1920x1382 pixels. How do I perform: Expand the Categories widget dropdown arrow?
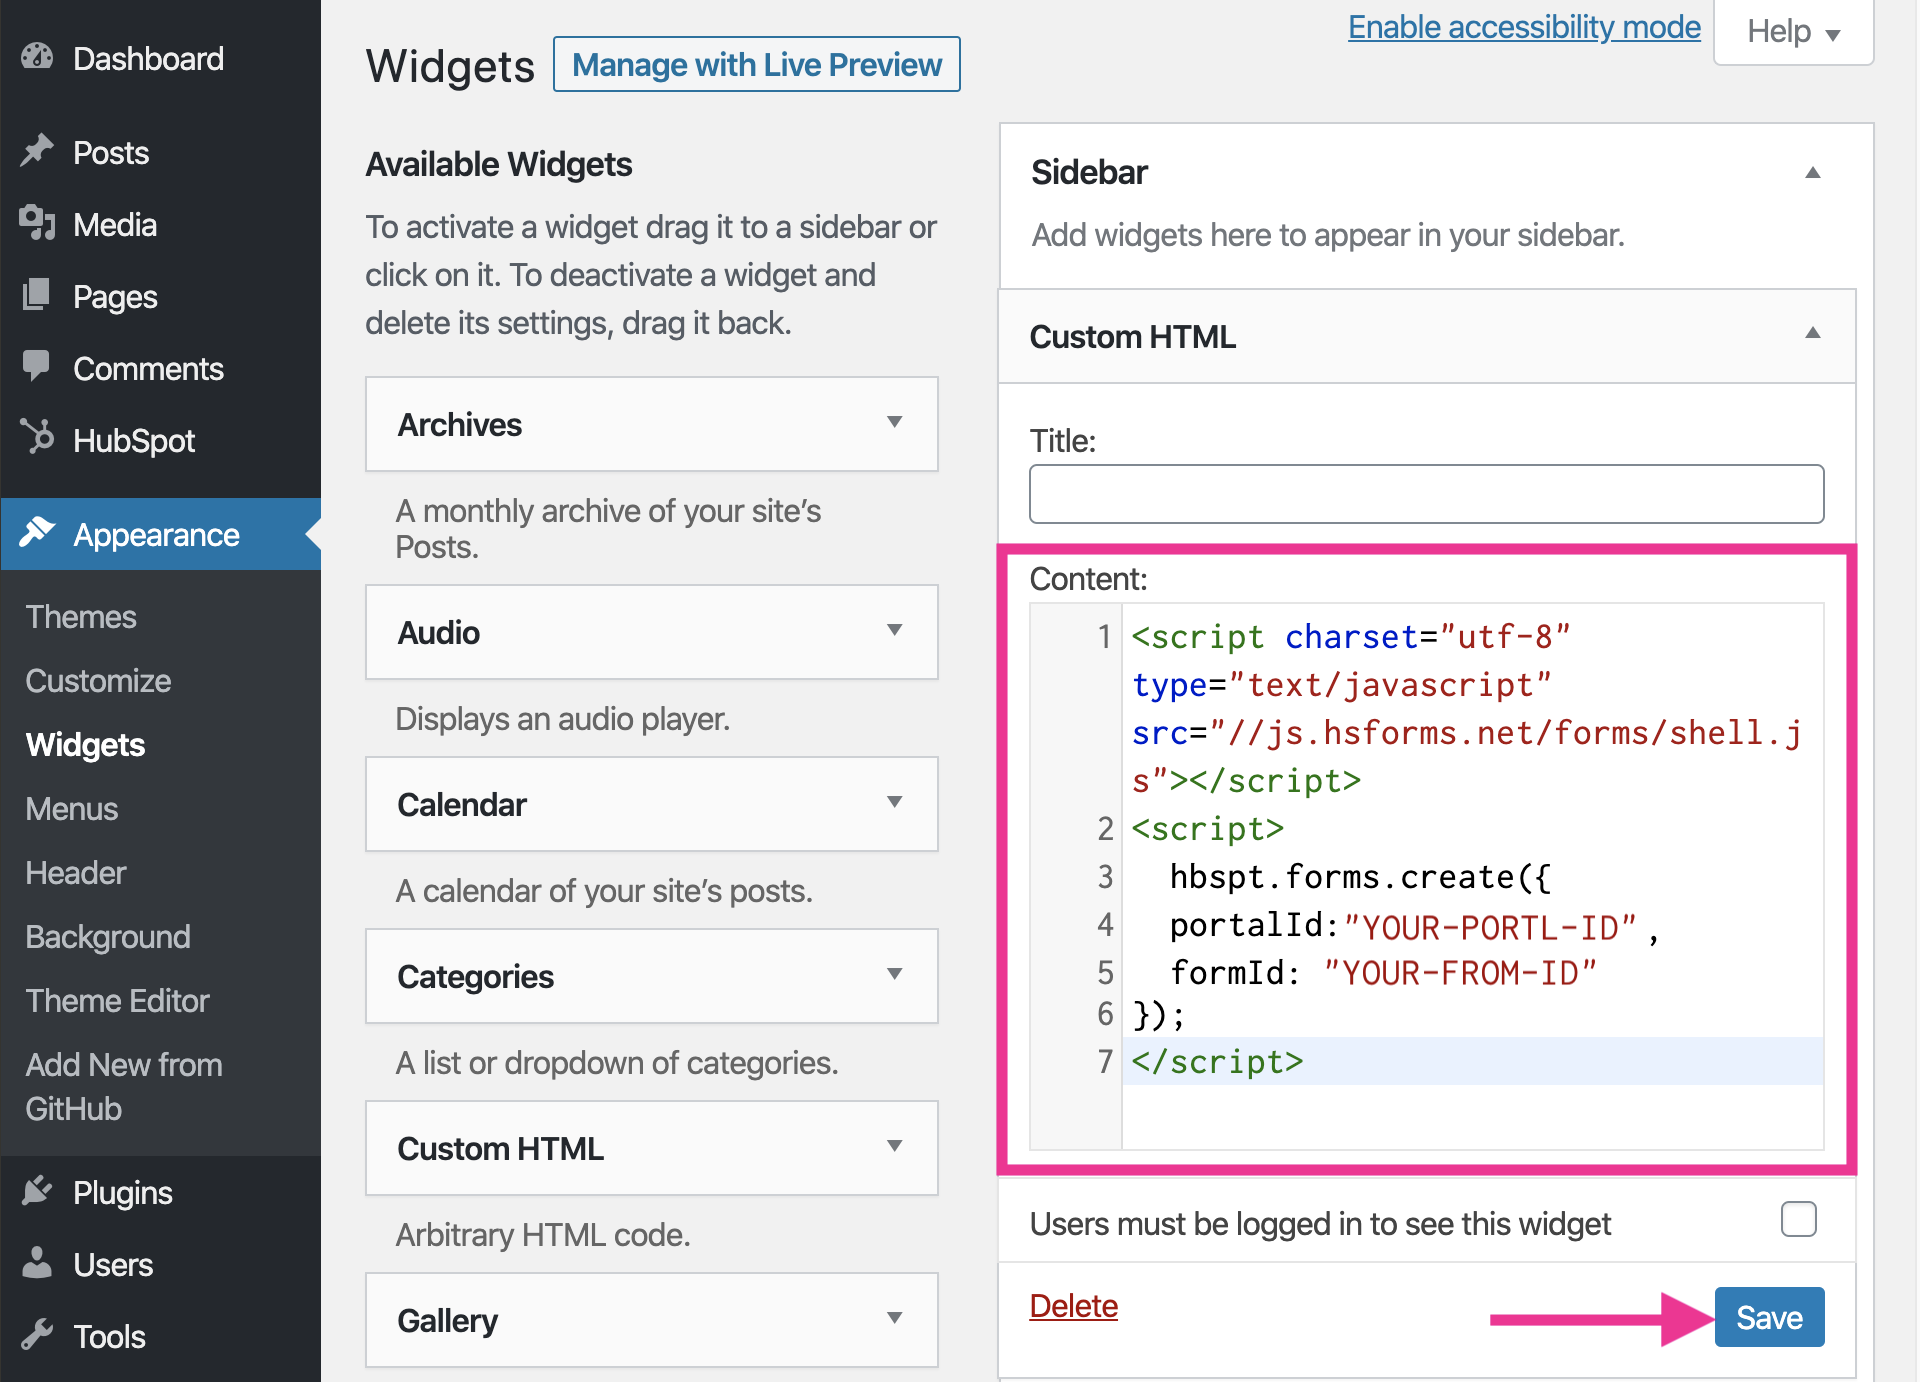point(895,974)
